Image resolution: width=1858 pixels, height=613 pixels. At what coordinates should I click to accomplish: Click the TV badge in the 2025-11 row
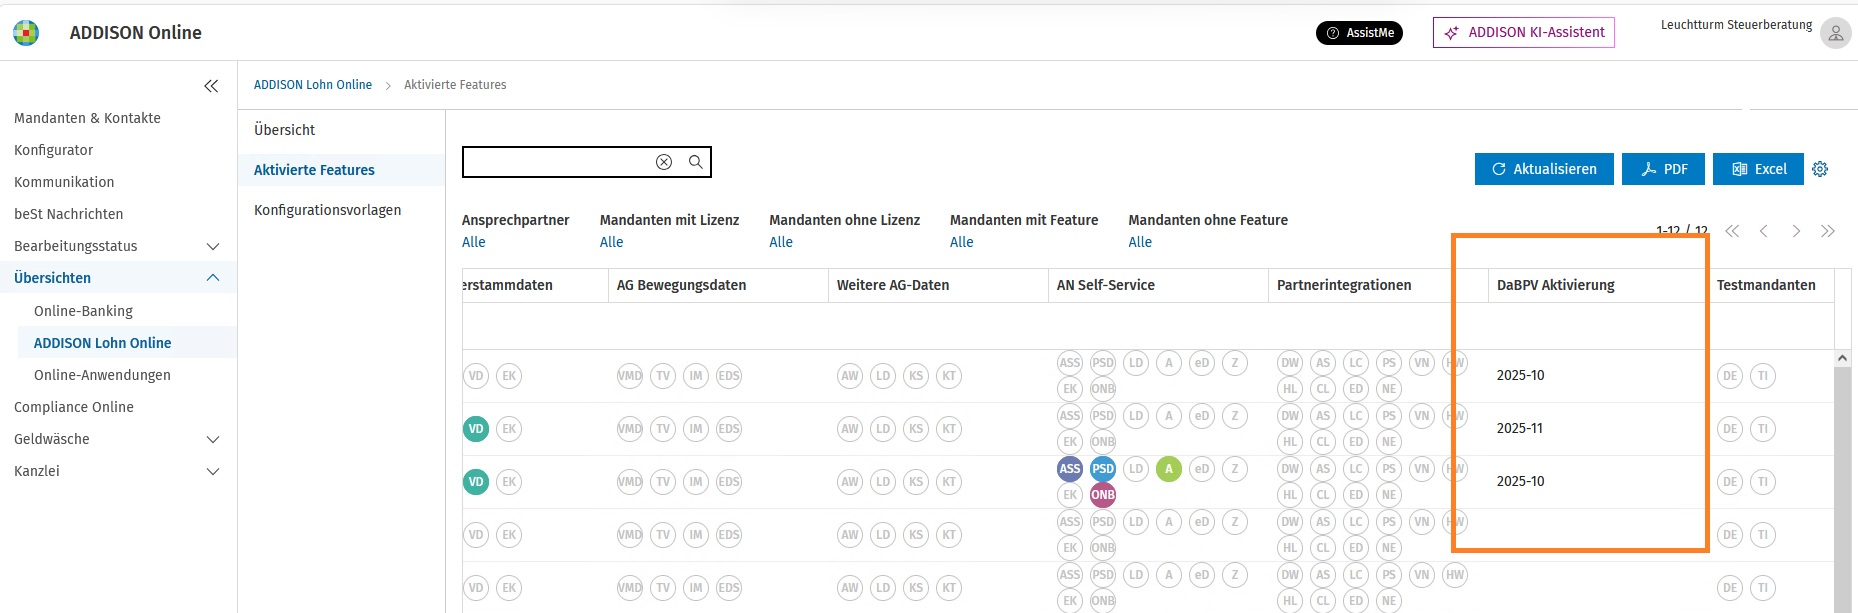pos(663,429)
